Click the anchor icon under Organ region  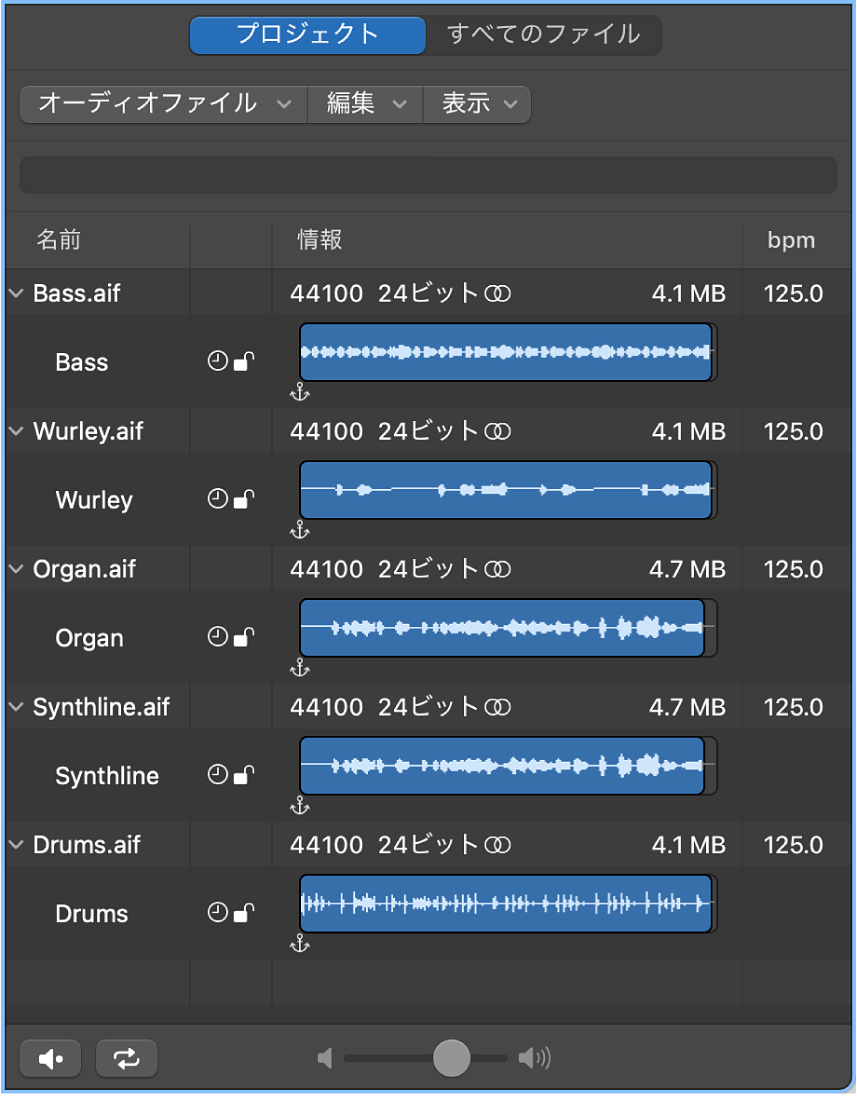[x=299, y=667]
